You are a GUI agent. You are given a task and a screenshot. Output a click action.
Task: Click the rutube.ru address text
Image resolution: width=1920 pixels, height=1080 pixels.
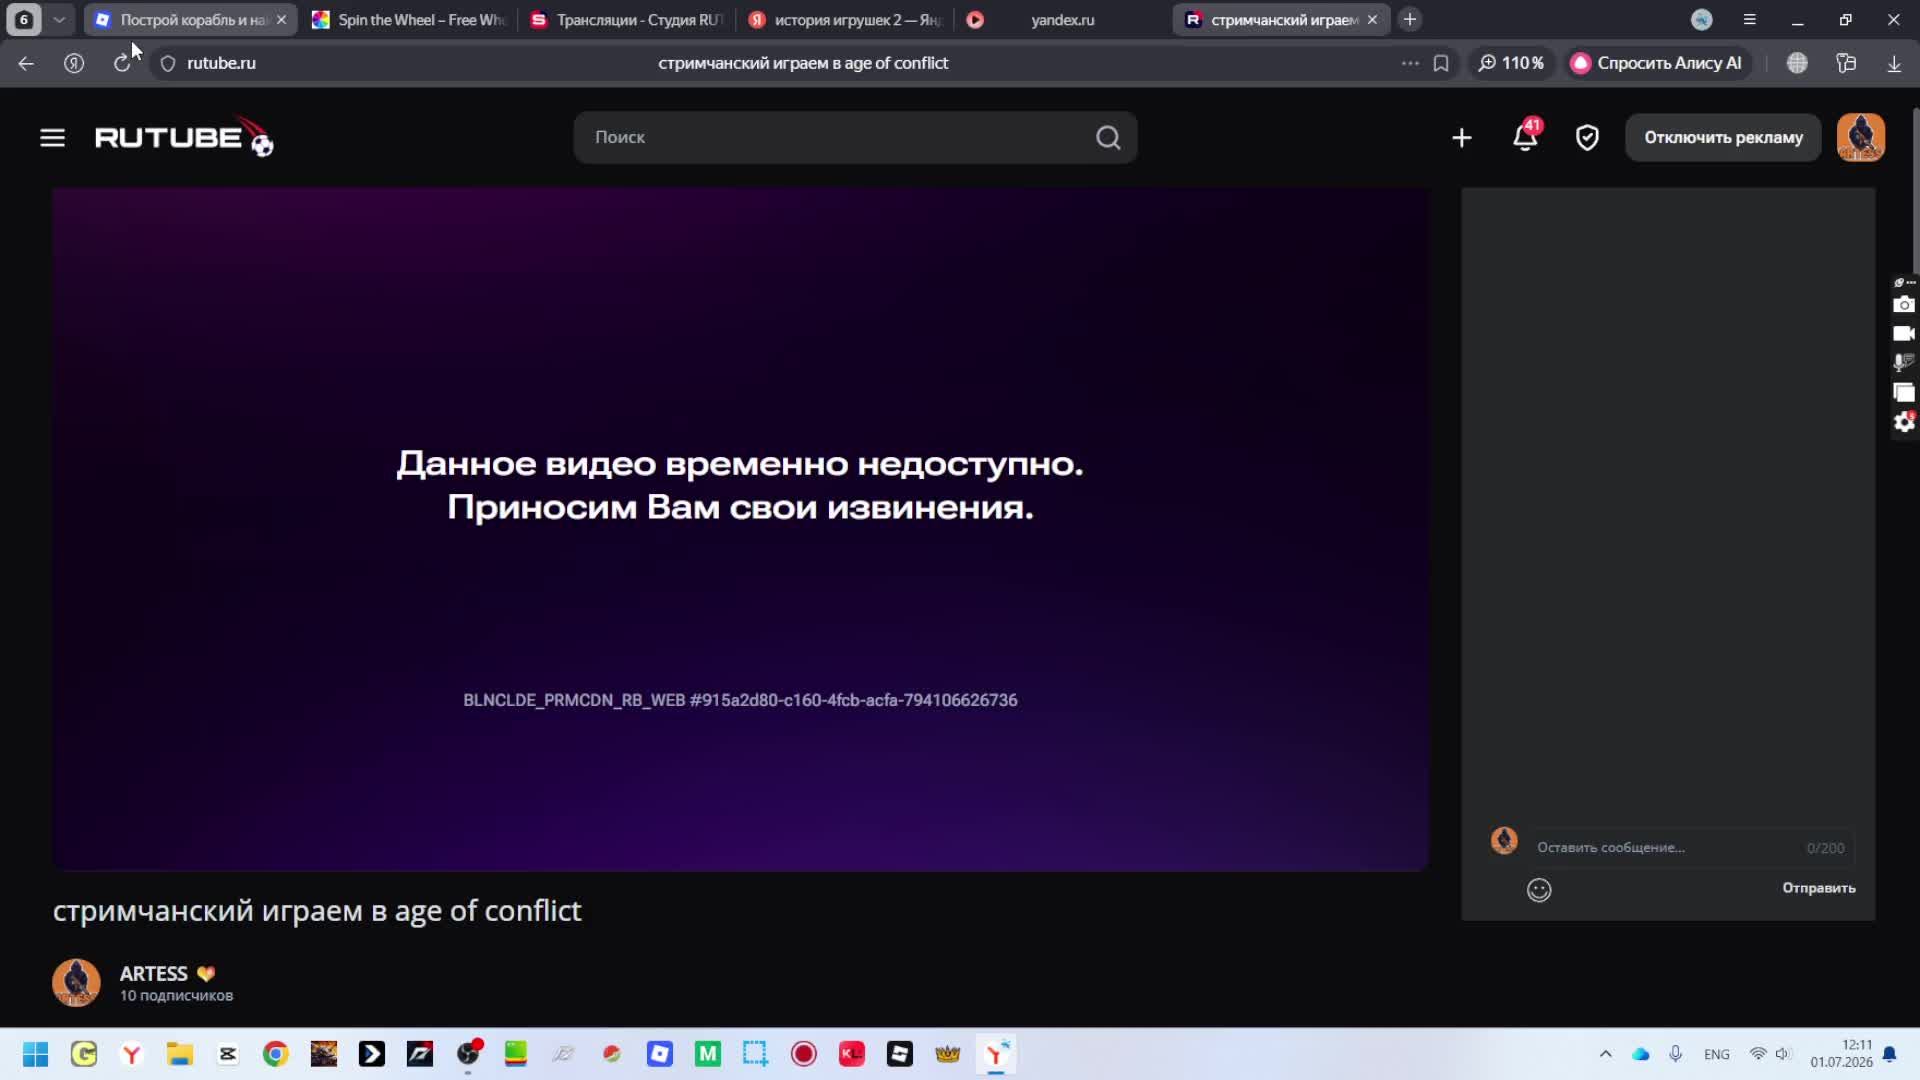click(221, 63)
